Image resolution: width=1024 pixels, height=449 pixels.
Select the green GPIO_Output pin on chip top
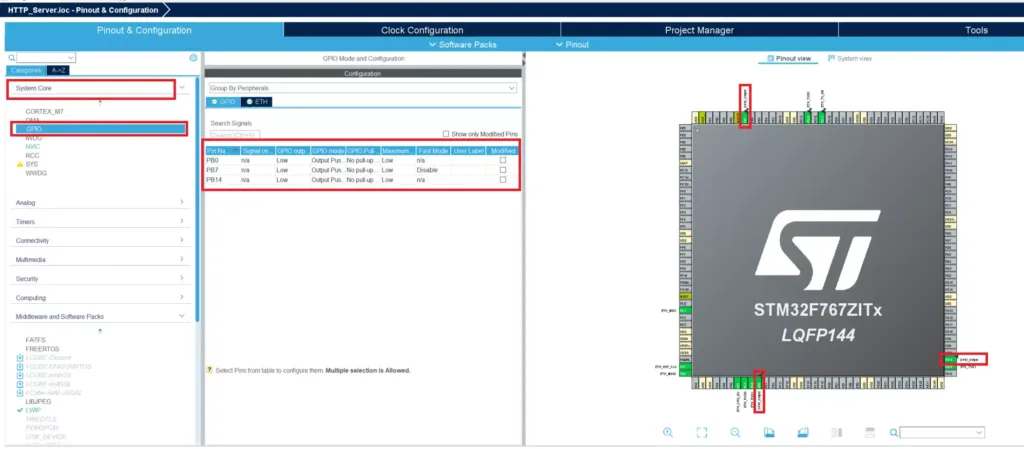pyautogui.click(x=745, y=117)
